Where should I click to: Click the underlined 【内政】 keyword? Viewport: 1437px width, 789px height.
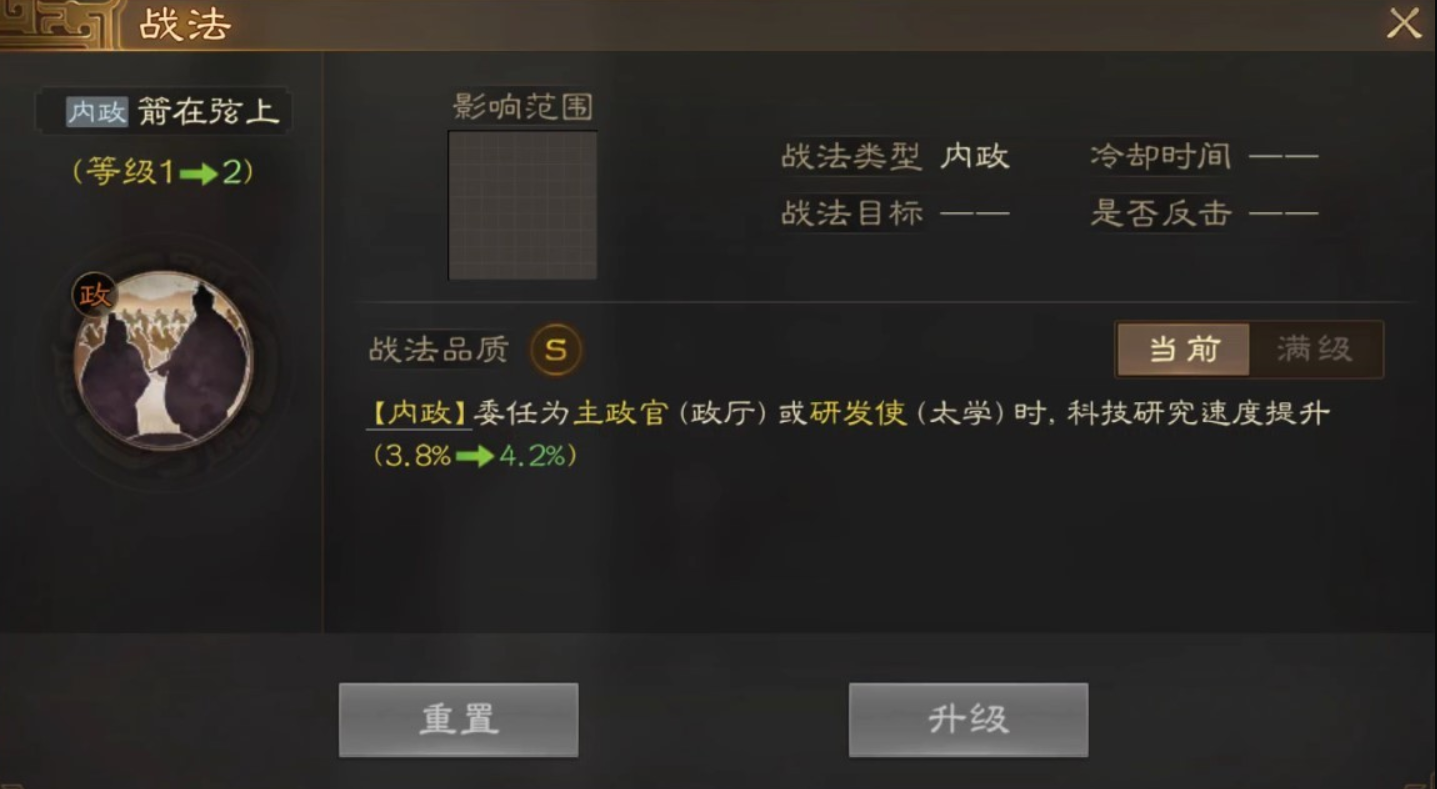tap(418, 413)
